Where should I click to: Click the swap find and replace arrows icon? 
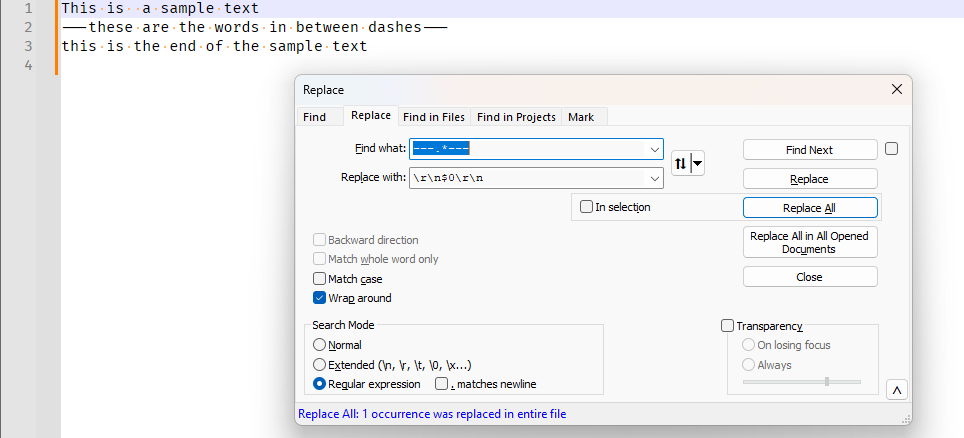pyautogui.click(x=680, y=164)
